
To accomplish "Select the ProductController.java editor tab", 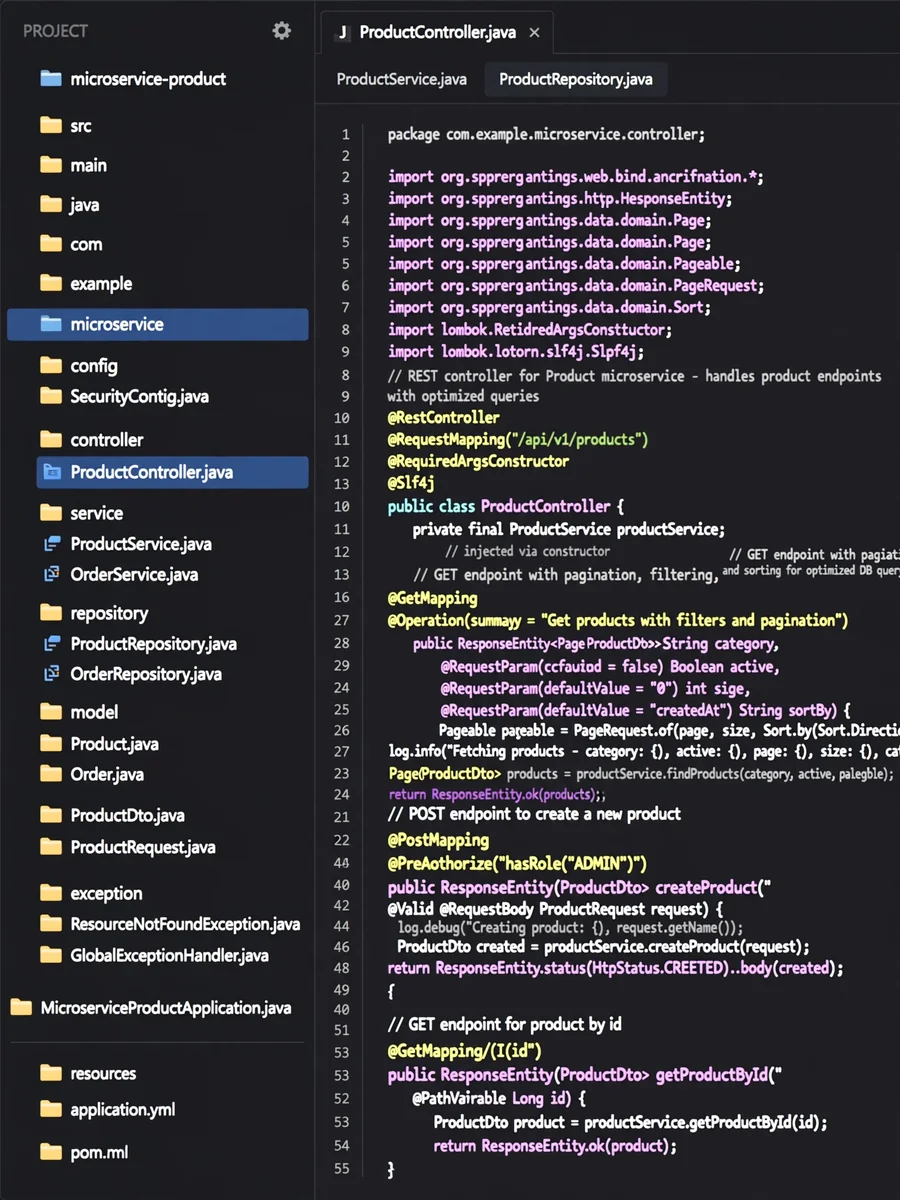I will 437,32.
